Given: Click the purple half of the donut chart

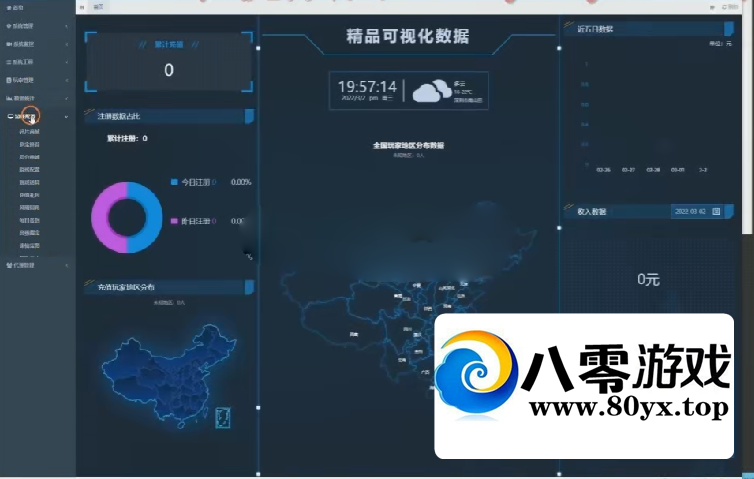Looking at the screenshot, I should pos(101,217).
